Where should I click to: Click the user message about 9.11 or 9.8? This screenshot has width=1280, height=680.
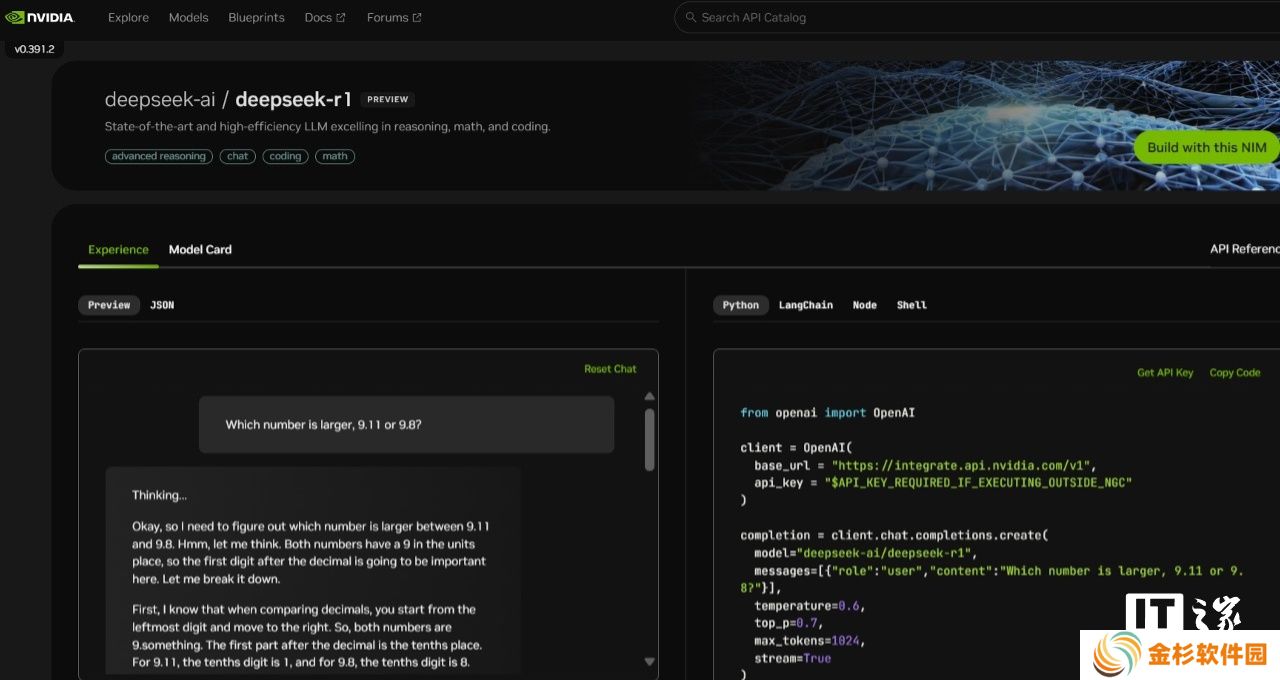[x=406, y=425]
